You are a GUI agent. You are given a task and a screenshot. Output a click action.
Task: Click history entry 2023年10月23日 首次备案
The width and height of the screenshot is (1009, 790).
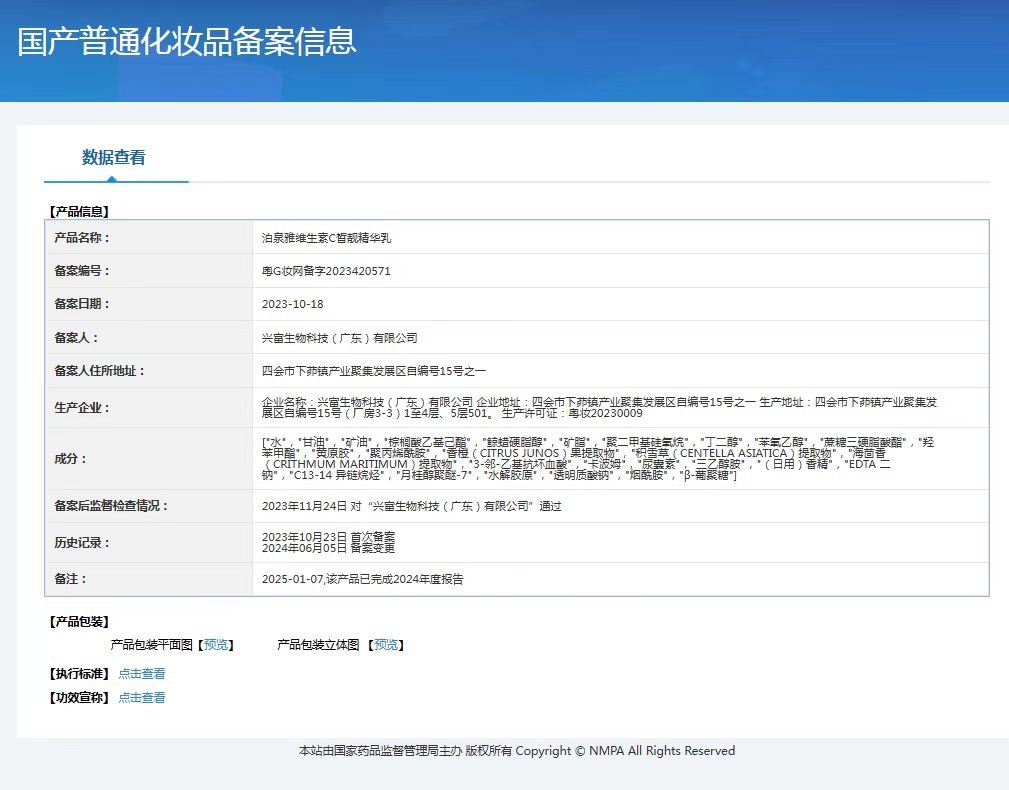[328, 537]
